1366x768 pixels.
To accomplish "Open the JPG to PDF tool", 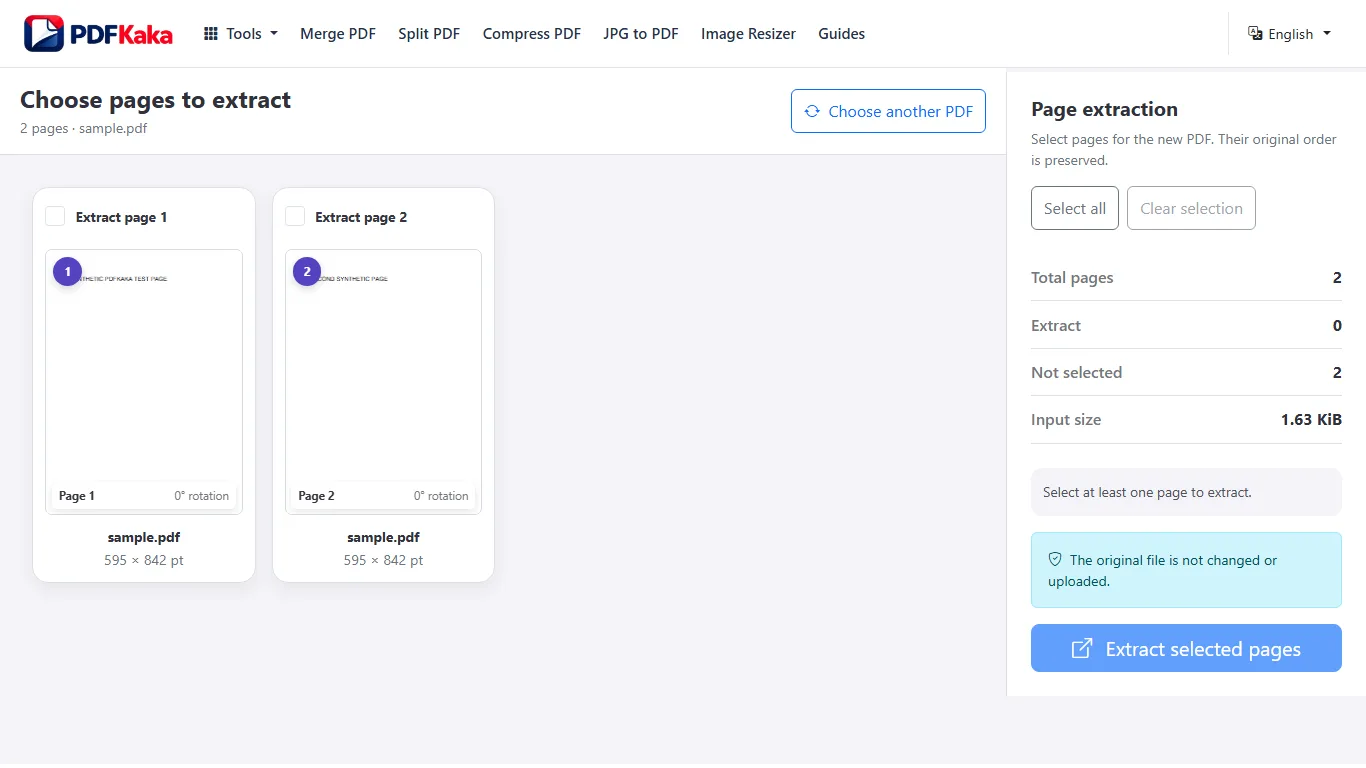I will (x=641, y=34).
